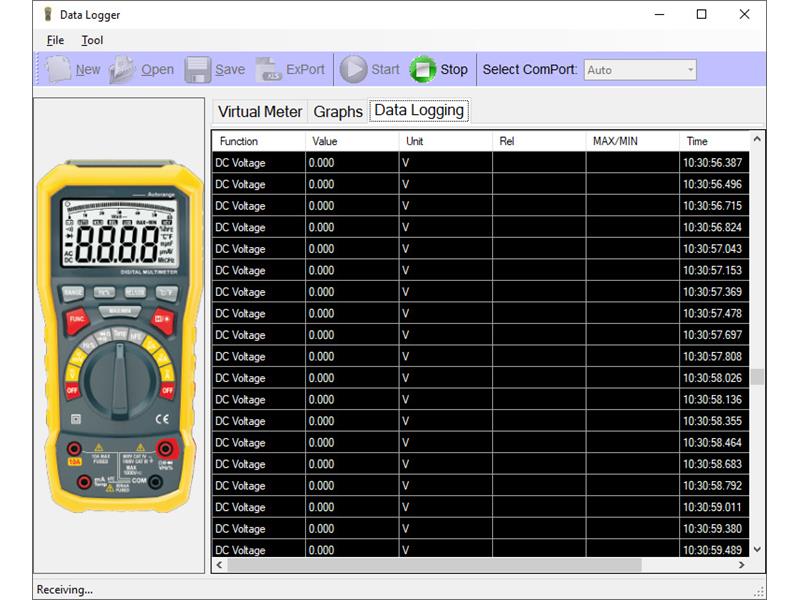Select the row timed 10:30:57.697
Screen dimensions: 800x600
pyautogui.click(x=481, y=335)
